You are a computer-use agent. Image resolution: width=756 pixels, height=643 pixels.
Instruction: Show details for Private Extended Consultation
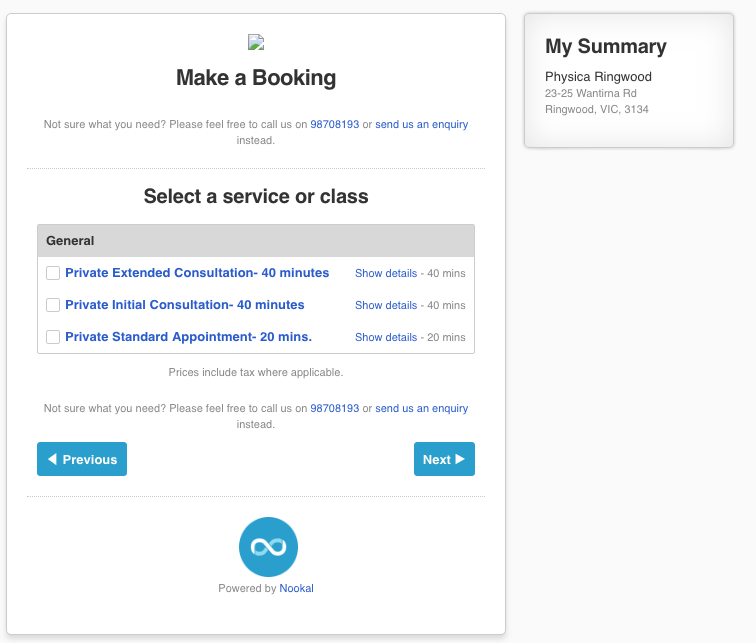click(386, 273)
